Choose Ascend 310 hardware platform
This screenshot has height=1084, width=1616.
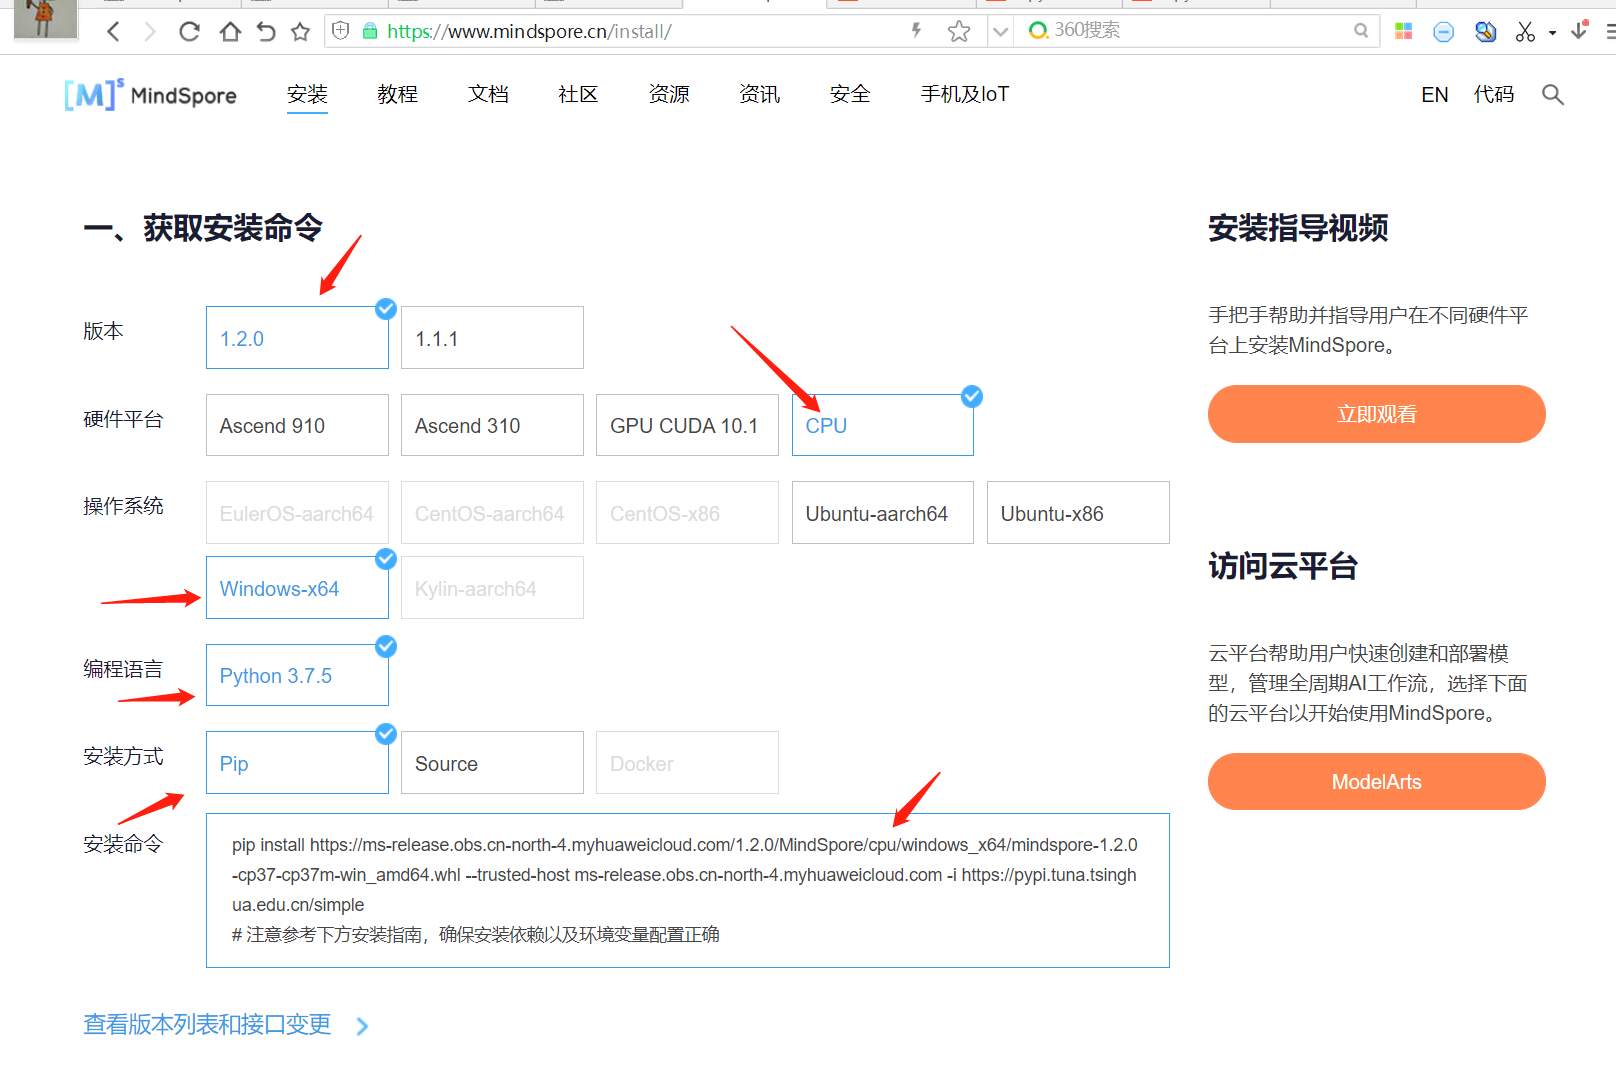[x=492, y=425]
